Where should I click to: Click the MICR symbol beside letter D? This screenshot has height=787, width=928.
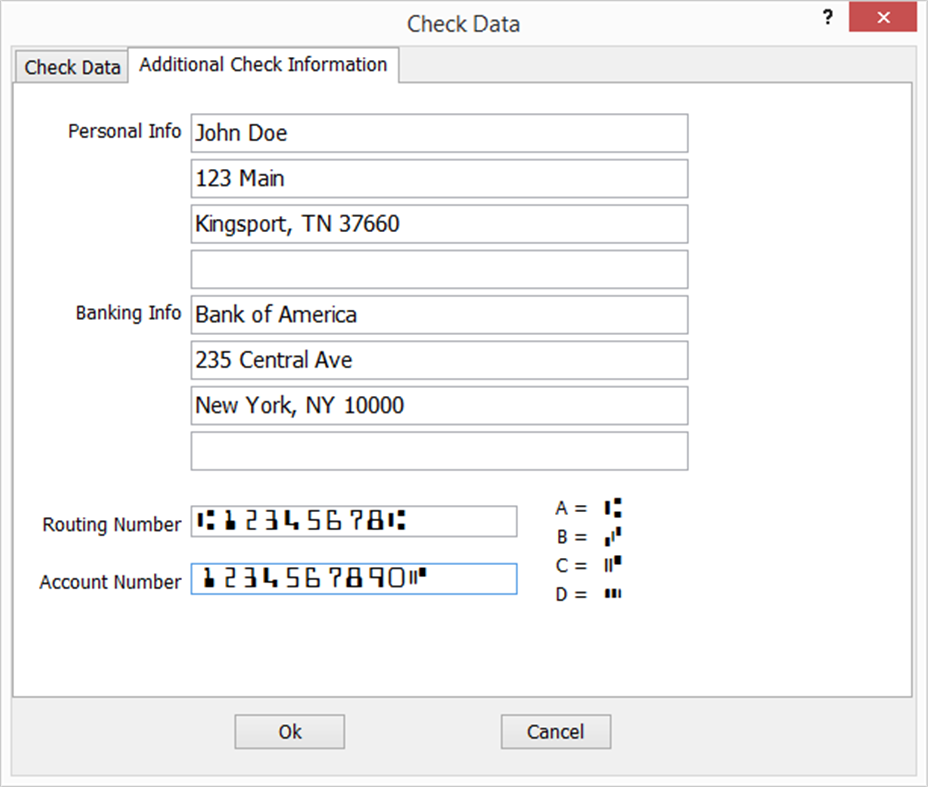(x=614, y=593)
